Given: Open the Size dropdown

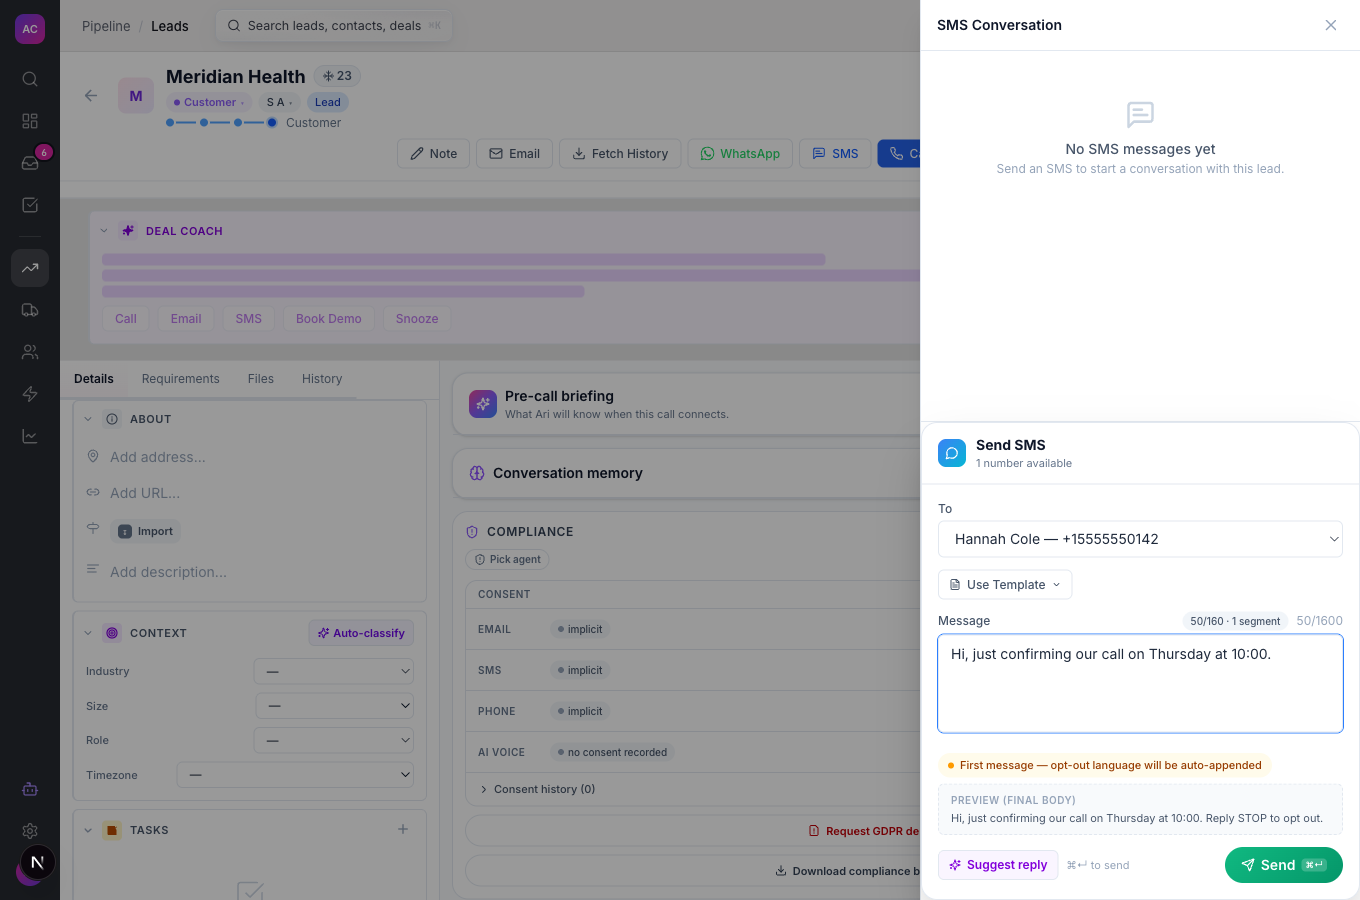Looking at the screenshot, I should pyautogui.click(x=334, y=706).
